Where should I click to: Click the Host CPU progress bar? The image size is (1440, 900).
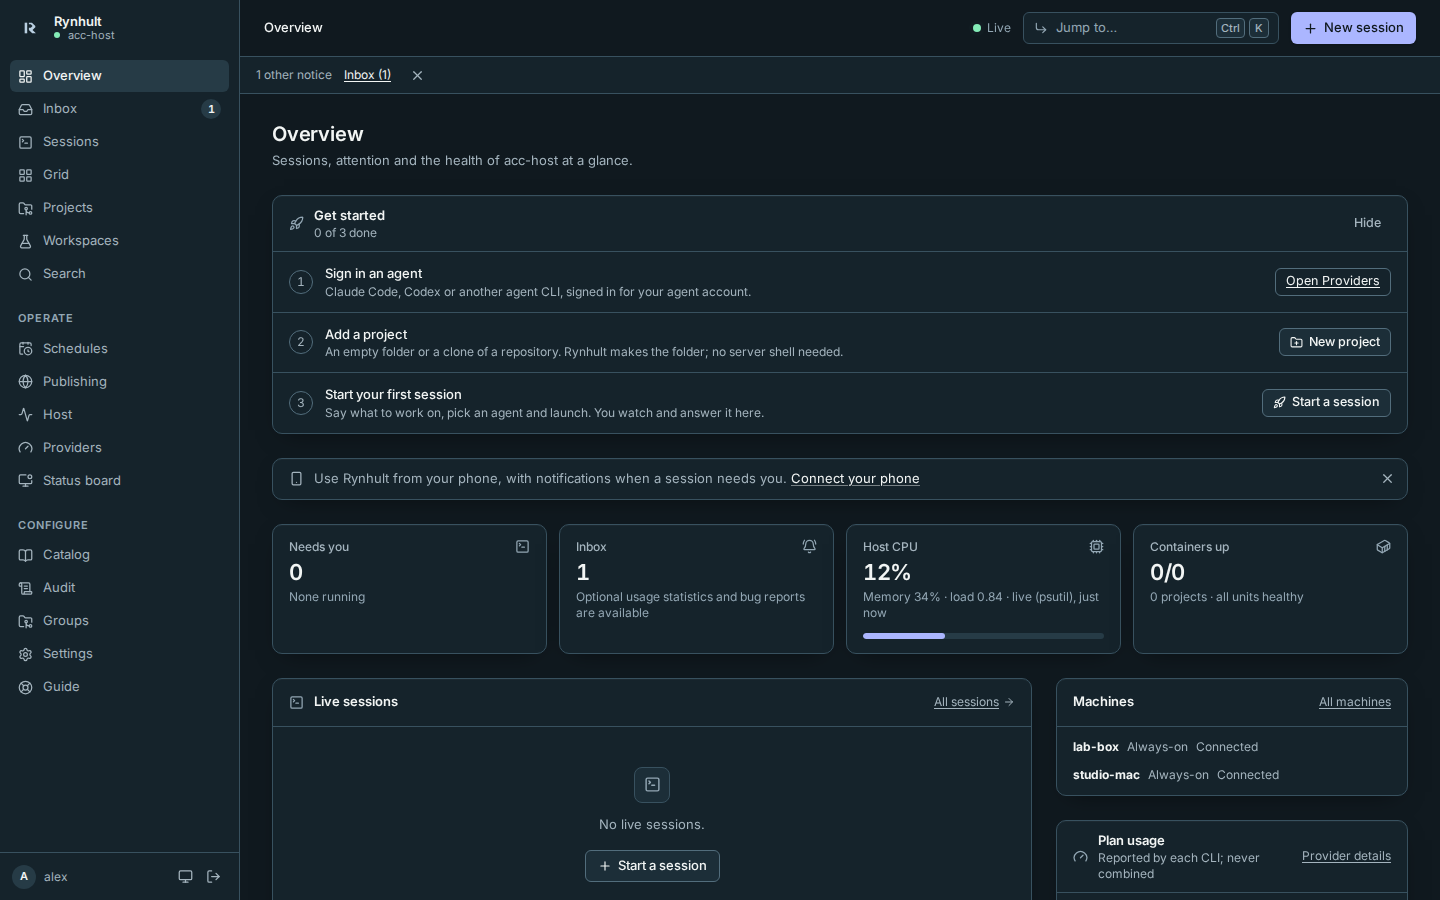(x=983, y=636)
